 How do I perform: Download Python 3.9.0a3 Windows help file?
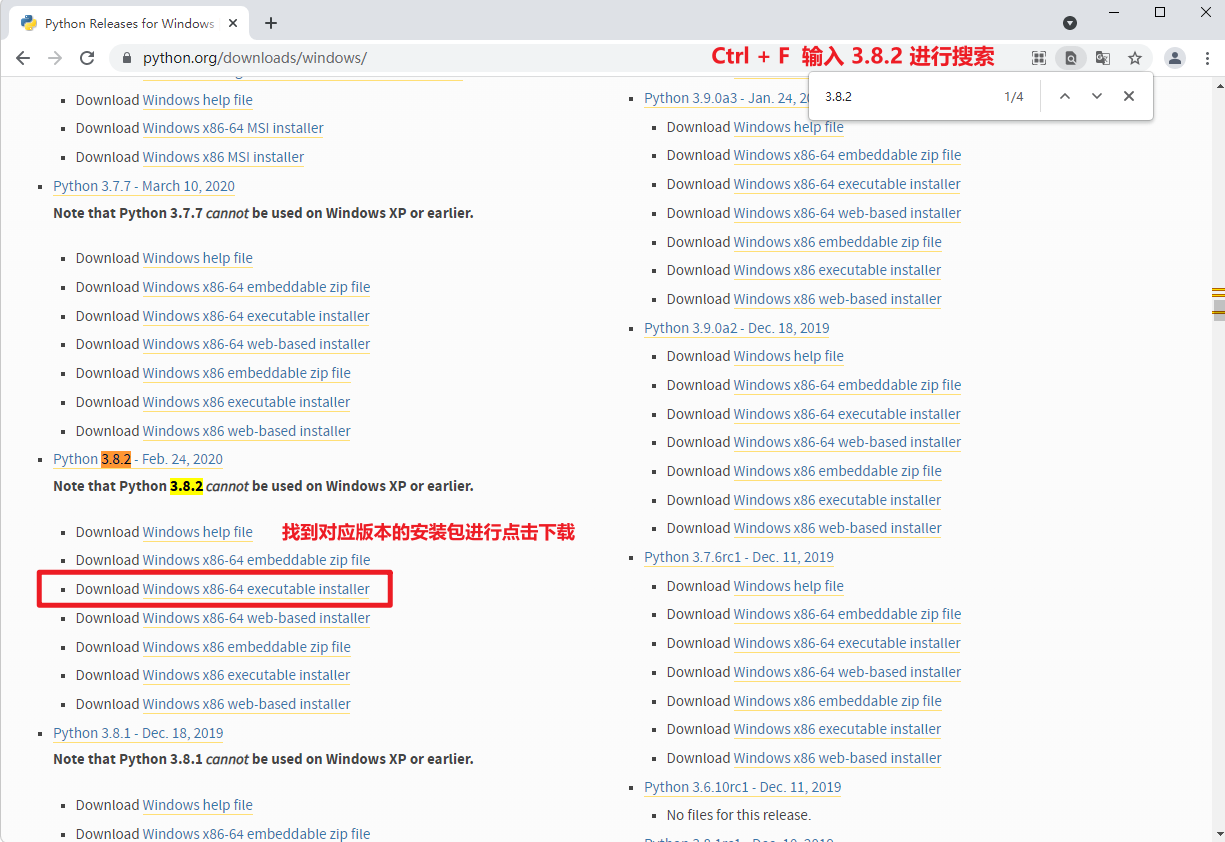click(789, 127)
